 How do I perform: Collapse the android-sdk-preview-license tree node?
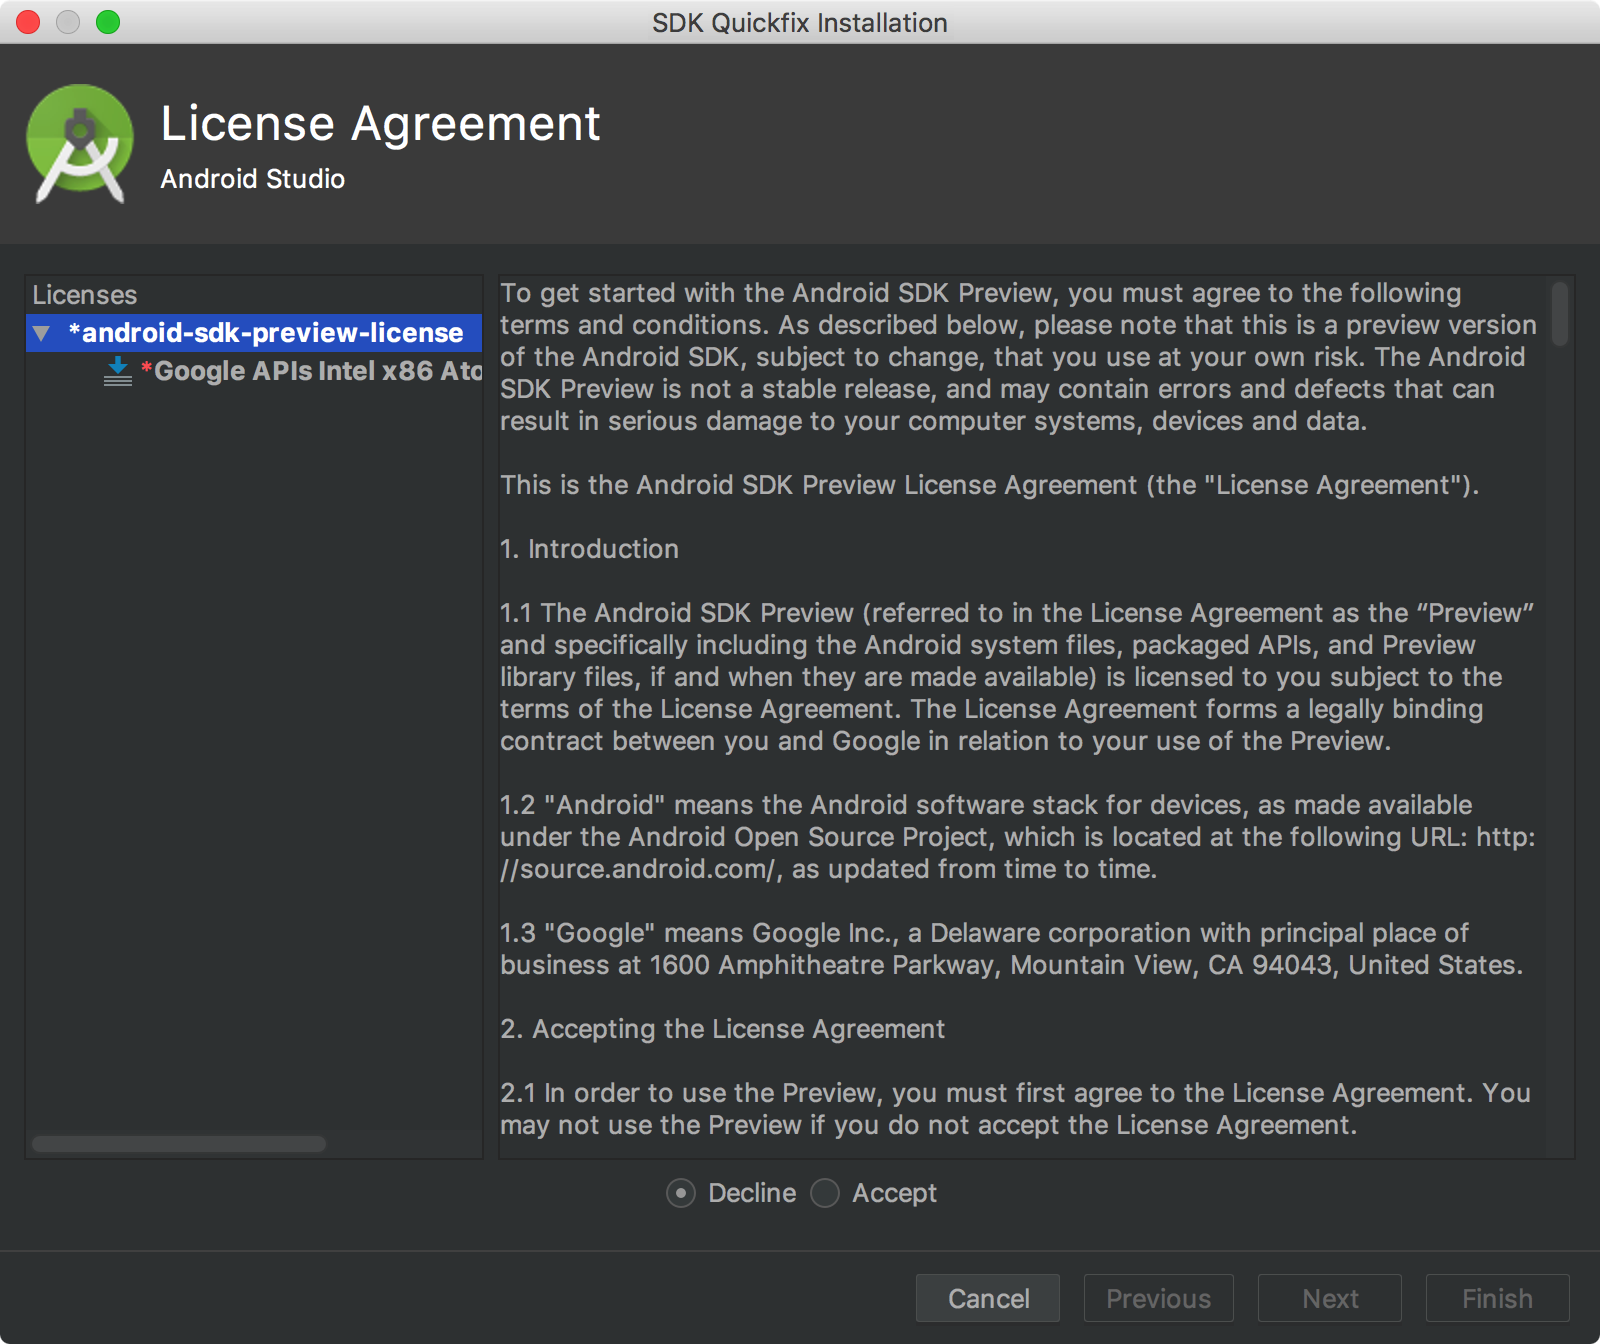coord(41,333)
